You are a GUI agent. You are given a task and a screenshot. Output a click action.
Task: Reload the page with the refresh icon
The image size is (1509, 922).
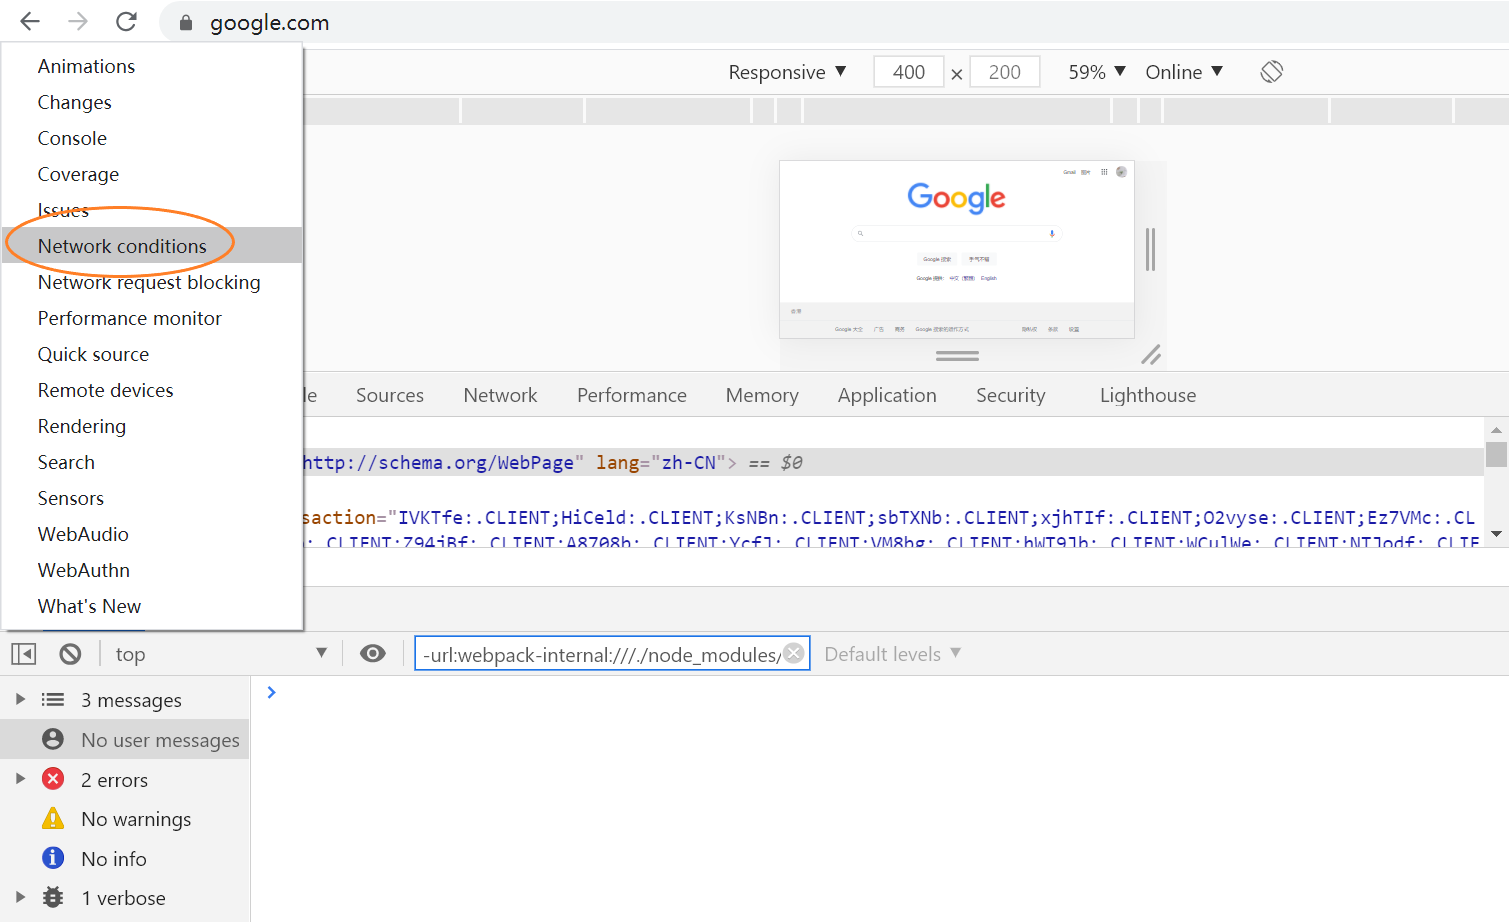pos(126,21)
